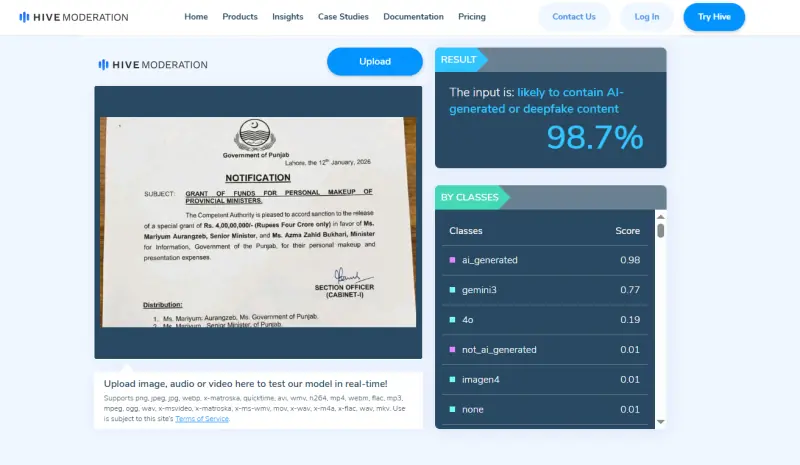
Task: Click the uploaded notification document image
Action: click(258, 222)
